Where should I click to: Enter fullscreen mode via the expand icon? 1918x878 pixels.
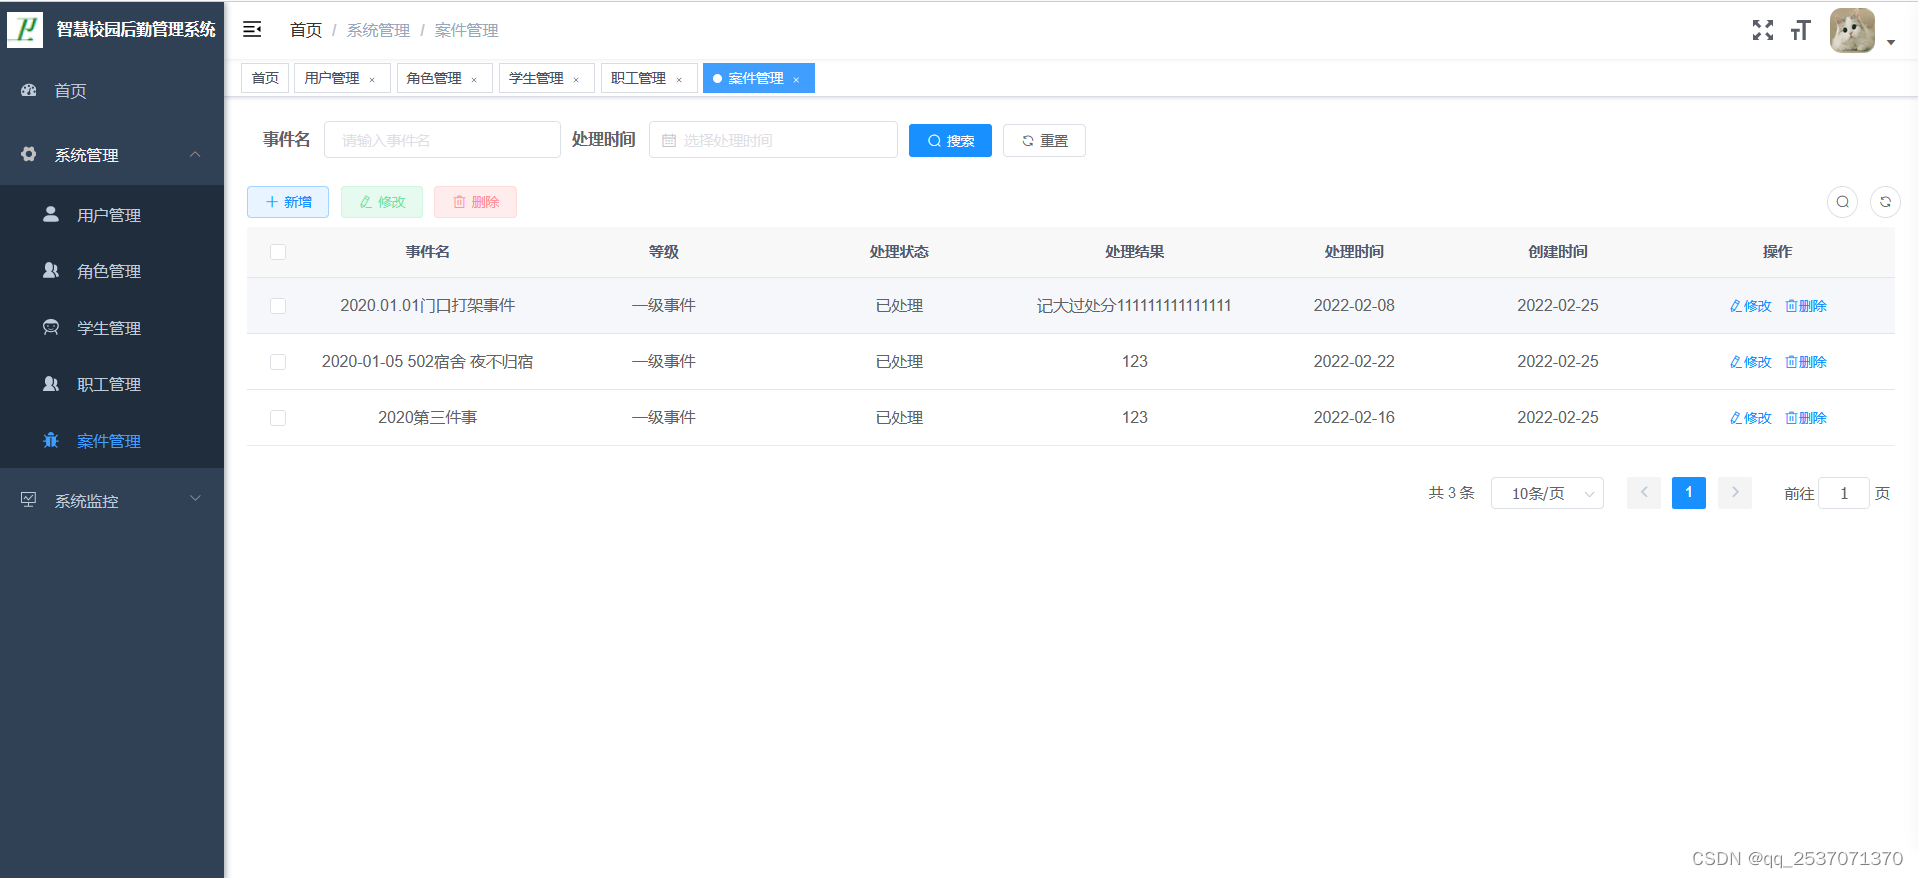[x=1762, y=30]
